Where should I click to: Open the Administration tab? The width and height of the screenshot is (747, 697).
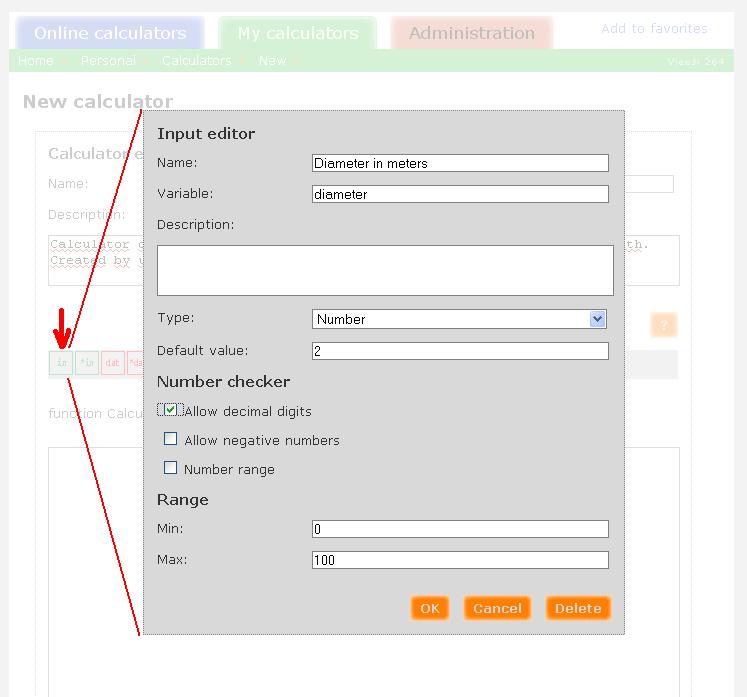pos(472,33)
